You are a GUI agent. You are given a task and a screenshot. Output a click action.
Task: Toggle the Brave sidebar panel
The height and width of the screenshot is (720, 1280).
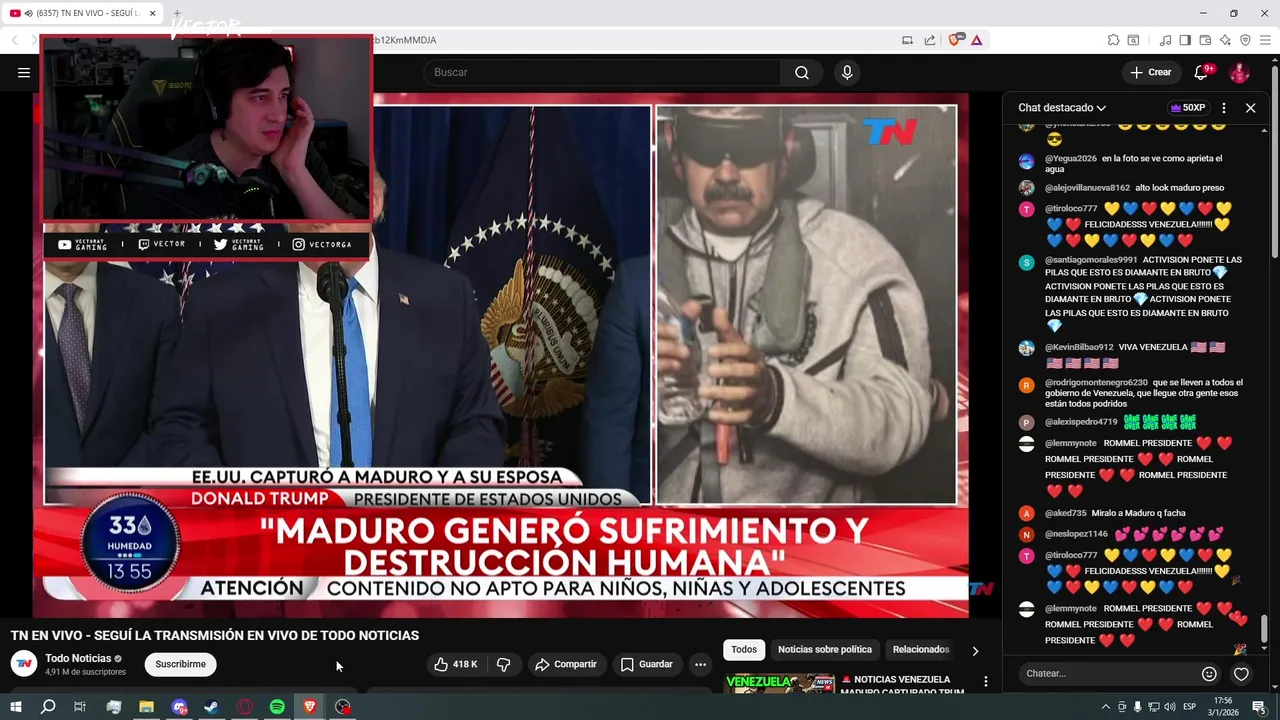tap(1185, 40)
